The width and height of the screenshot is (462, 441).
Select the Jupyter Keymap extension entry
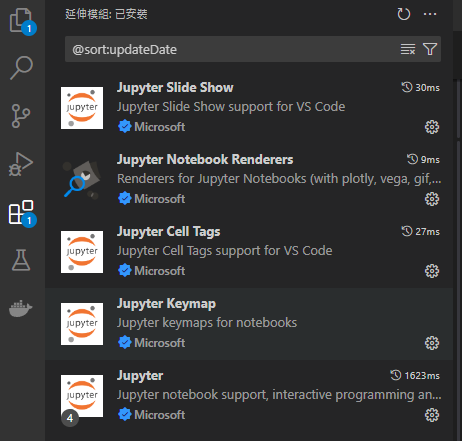[249, 324]
